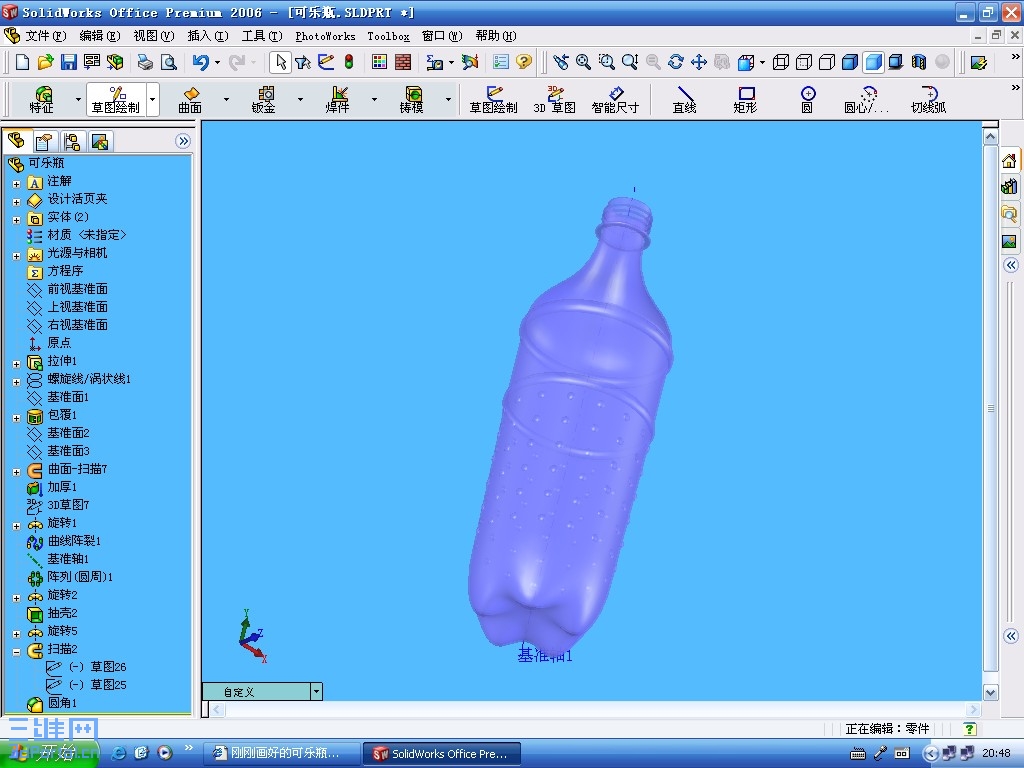Click the Windows 开始 Start button
Screen dimensions: 1024x768
(x=50, y=754)
